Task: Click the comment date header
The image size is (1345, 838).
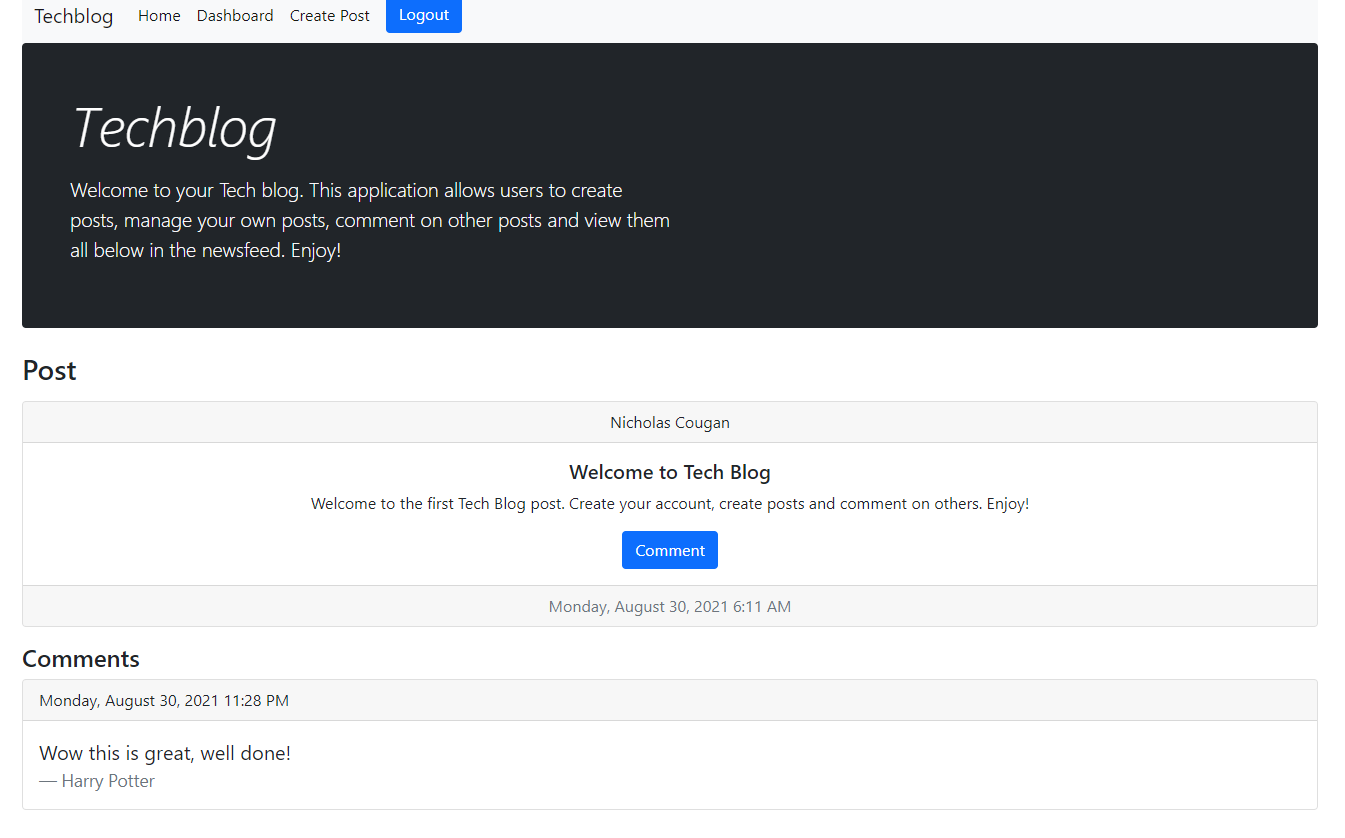Action: (163, 700)
